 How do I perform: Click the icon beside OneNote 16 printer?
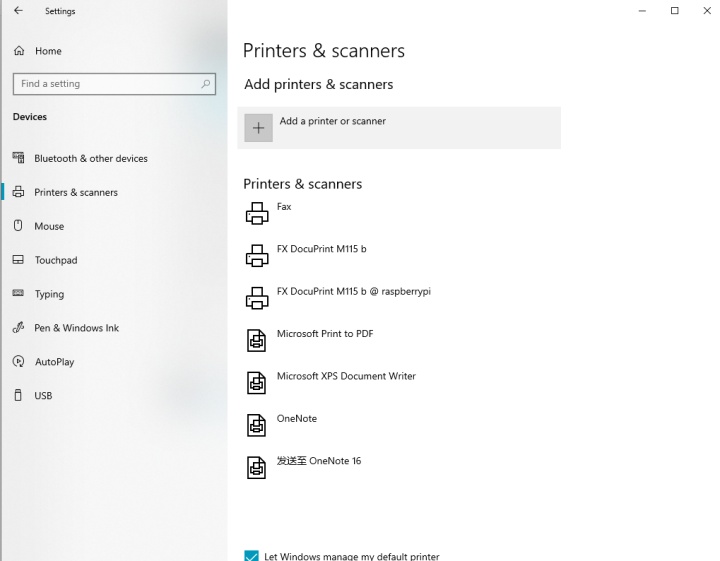coord(256,468)
